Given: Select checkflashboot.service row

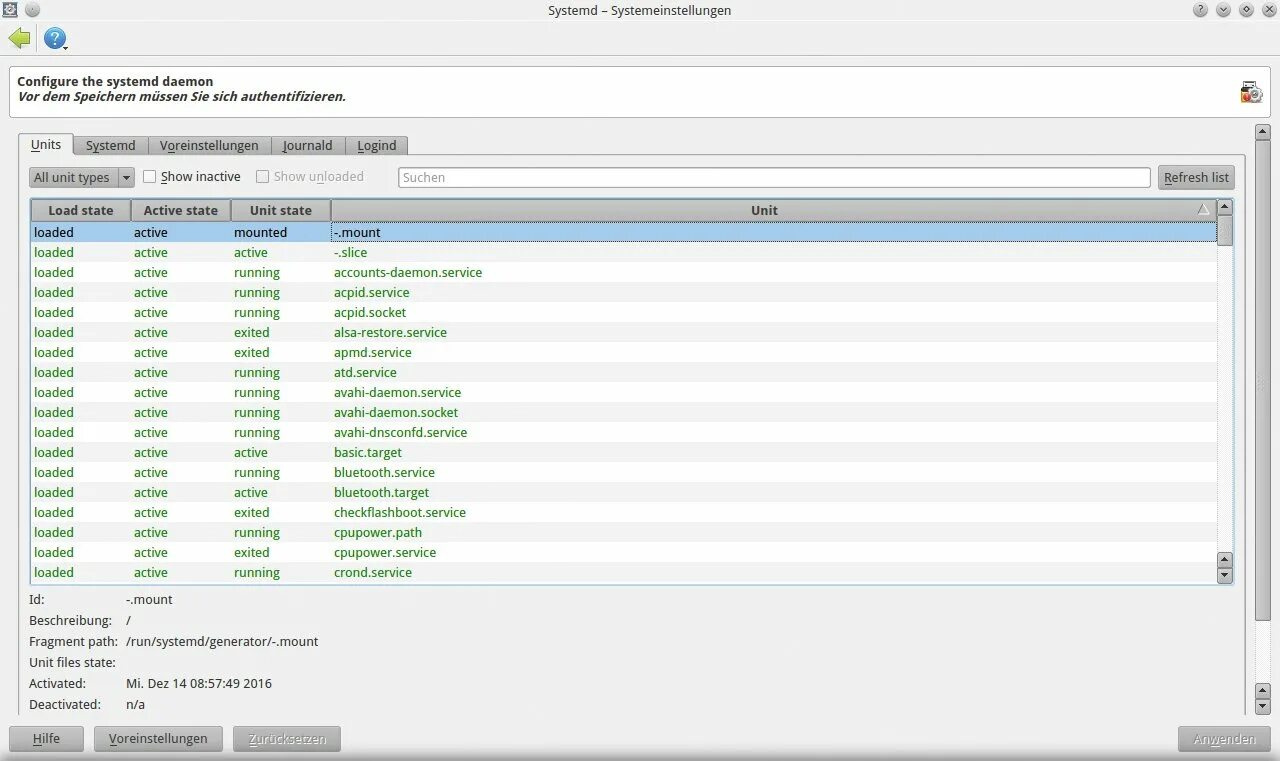Looking at the screenshot, I should pyautogui.click(x=623, y=512).
